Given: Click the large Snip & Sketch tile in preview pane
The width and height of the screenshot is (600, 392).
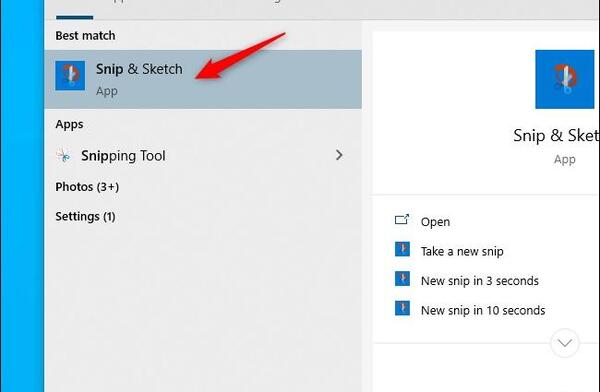Looking at the screenshot, I should 565,79.
